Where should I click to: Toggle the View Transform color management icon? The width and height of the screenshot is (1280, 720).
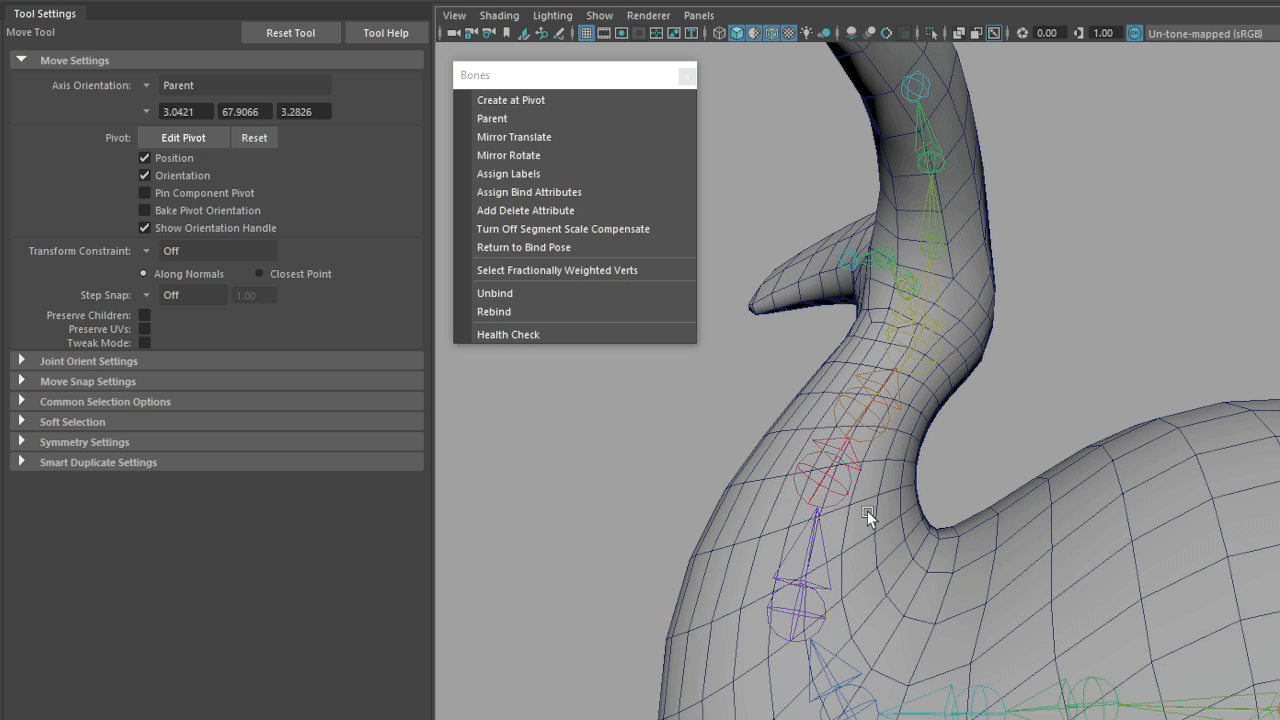tap(1135, 33)
